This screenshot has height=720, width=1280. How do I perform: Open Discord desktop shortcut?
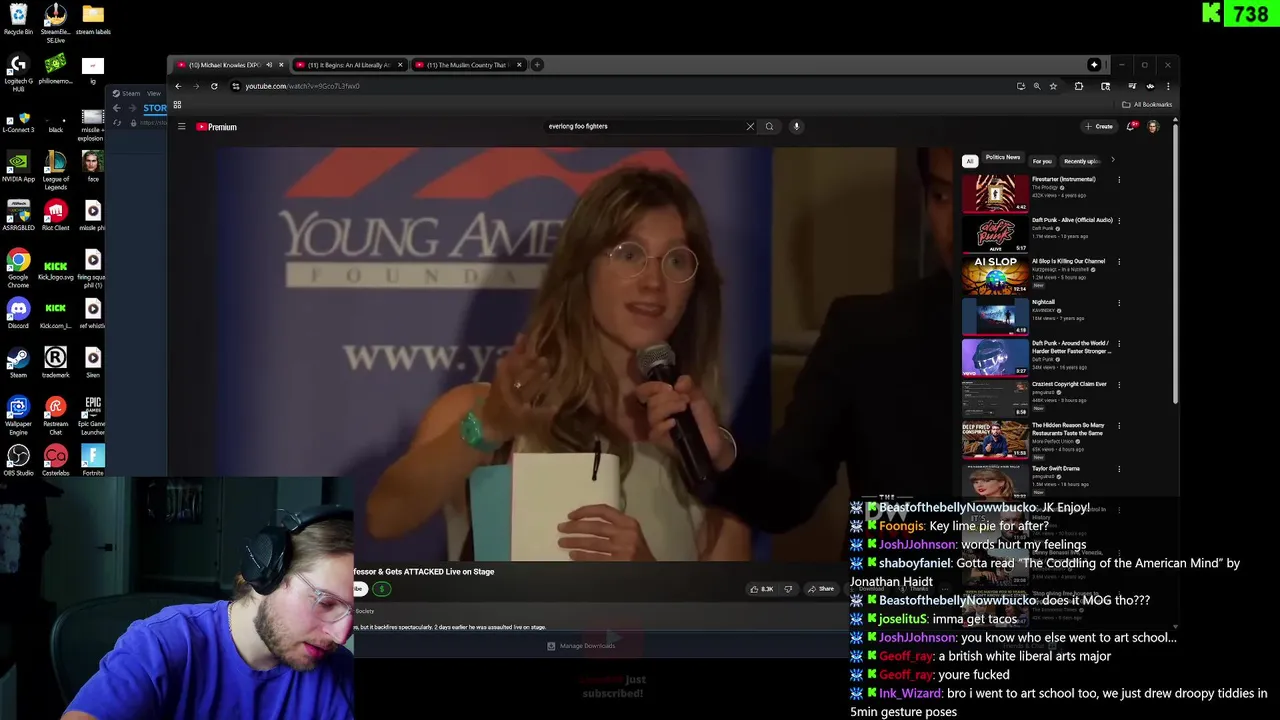click(18, 314)
